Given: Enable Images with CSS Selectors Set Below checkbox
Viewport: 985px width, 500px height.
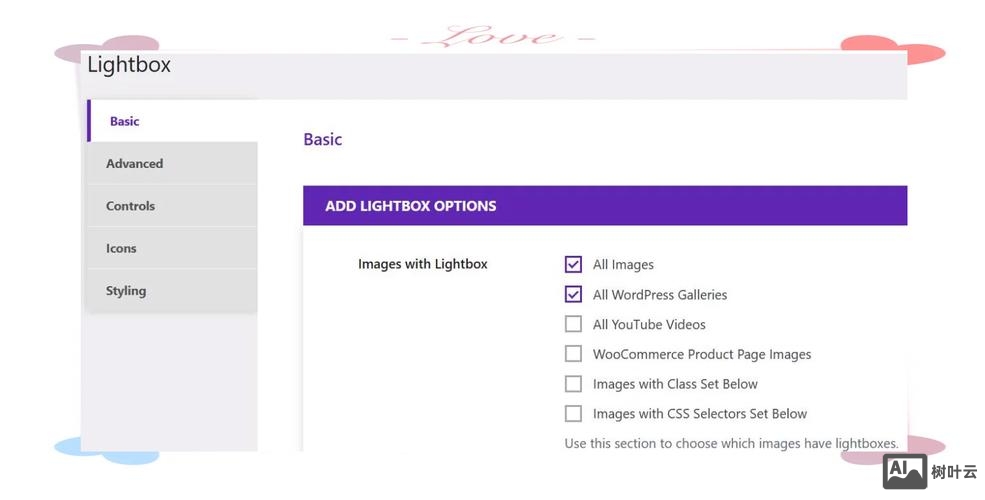Looking at the screenshot, I should pos(573,414).
